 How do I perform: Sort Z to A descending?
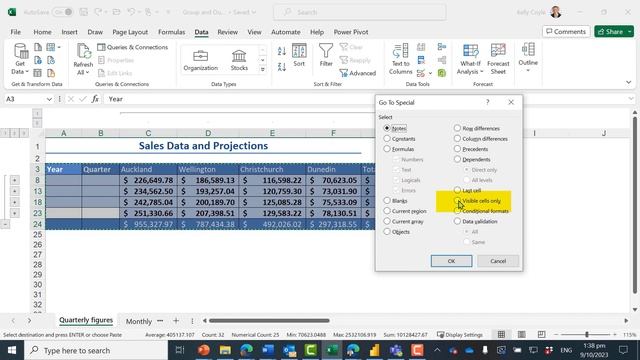282,67
